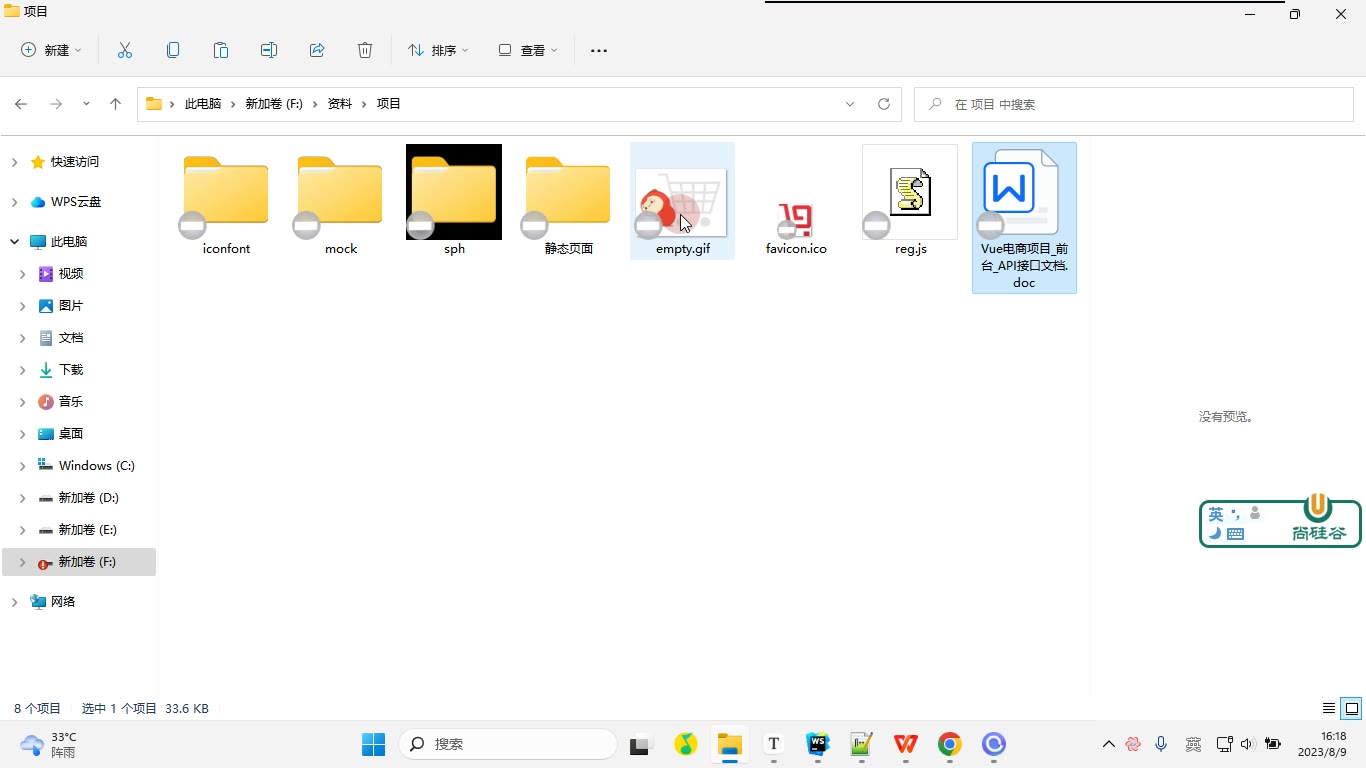Expand 快速访问 in navigation pane
The width and height of the screenshot is (1366, 768).
(x=14, y=162)
